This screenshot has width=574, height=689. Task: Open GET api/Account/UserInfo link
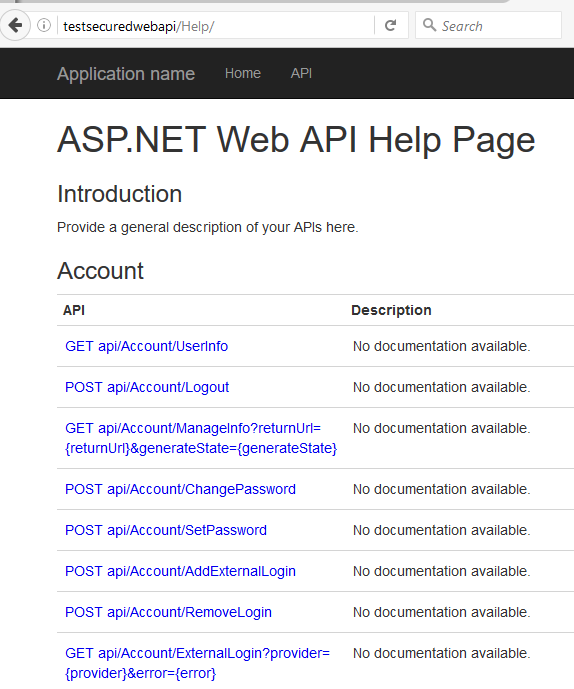tap(146, 346)
